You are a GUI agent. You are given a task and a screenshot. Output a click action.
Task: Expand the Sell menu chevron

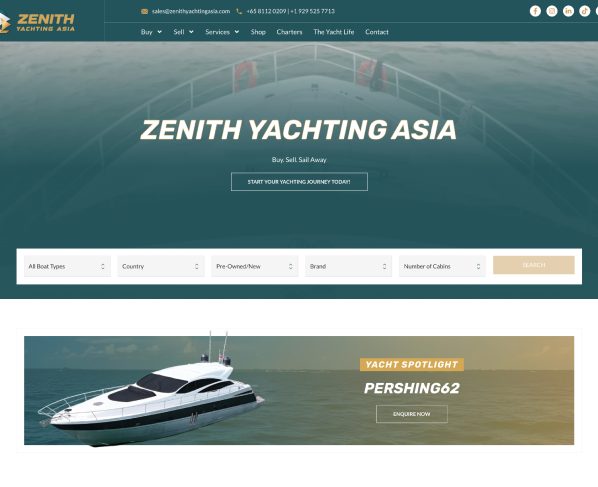[x=191, y=32]
